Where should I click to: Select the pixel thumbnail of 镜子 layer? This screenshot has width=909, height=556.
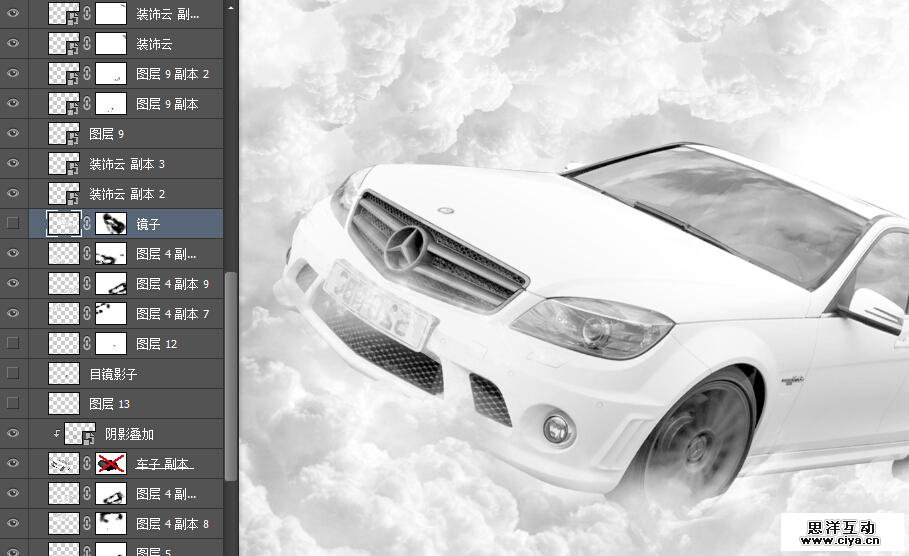(64, 223)
